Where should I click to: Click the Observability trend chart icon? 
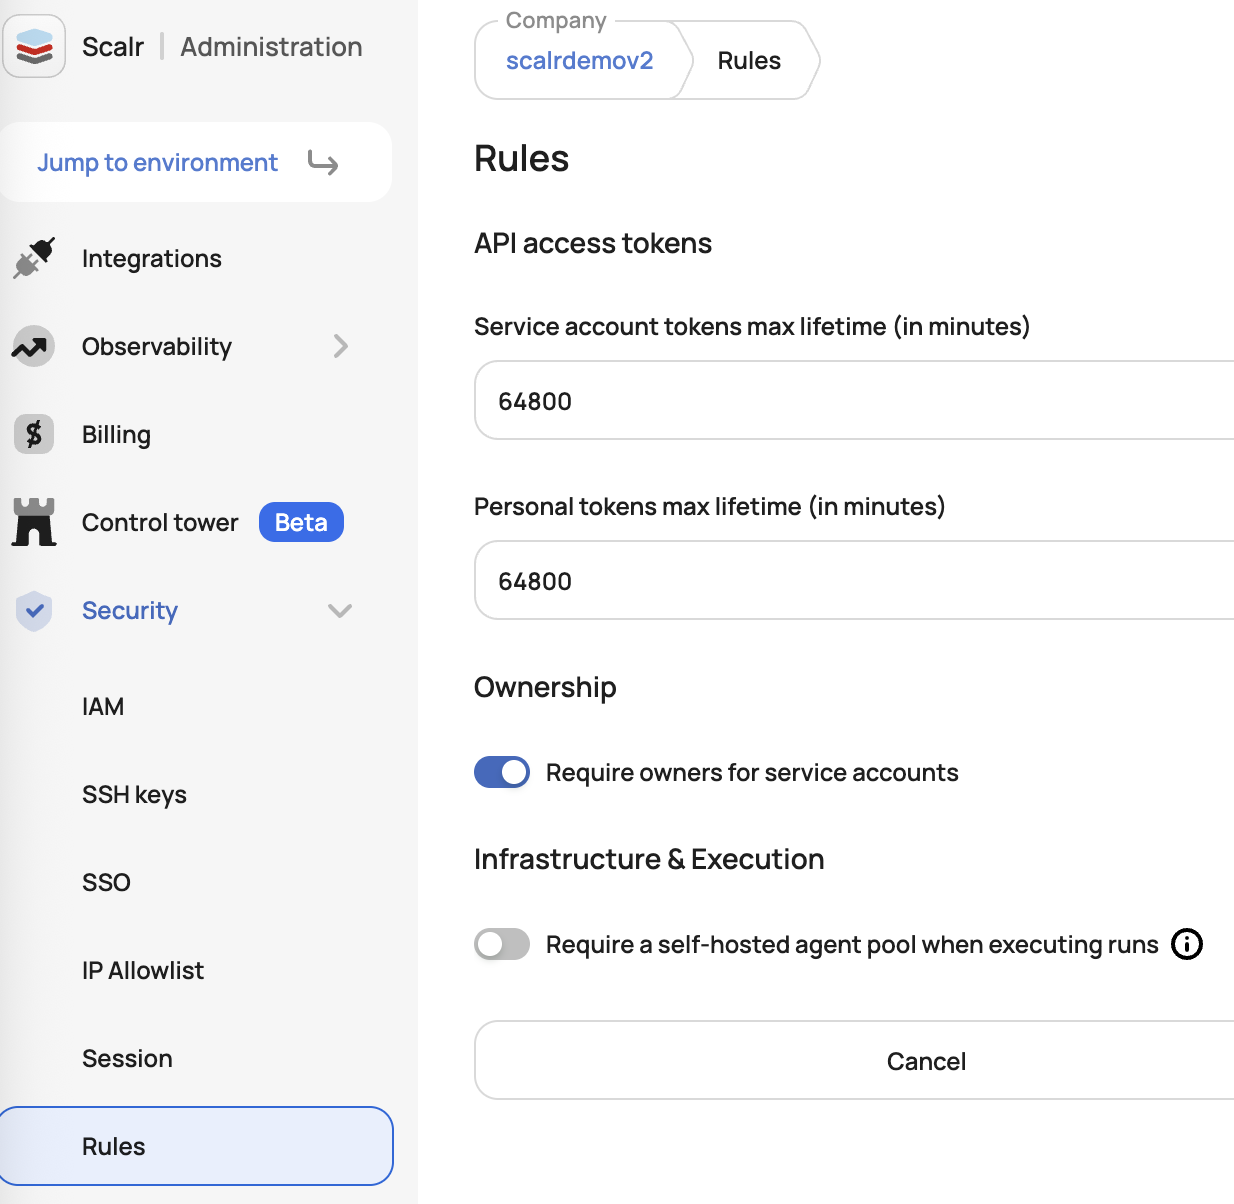(x=33, y=347)
